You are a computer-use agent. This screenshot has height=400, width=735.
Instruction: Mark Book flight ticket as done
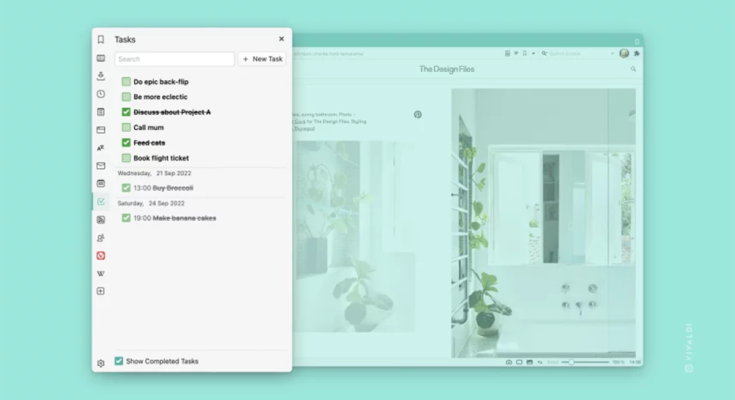(x=126, y=158)
